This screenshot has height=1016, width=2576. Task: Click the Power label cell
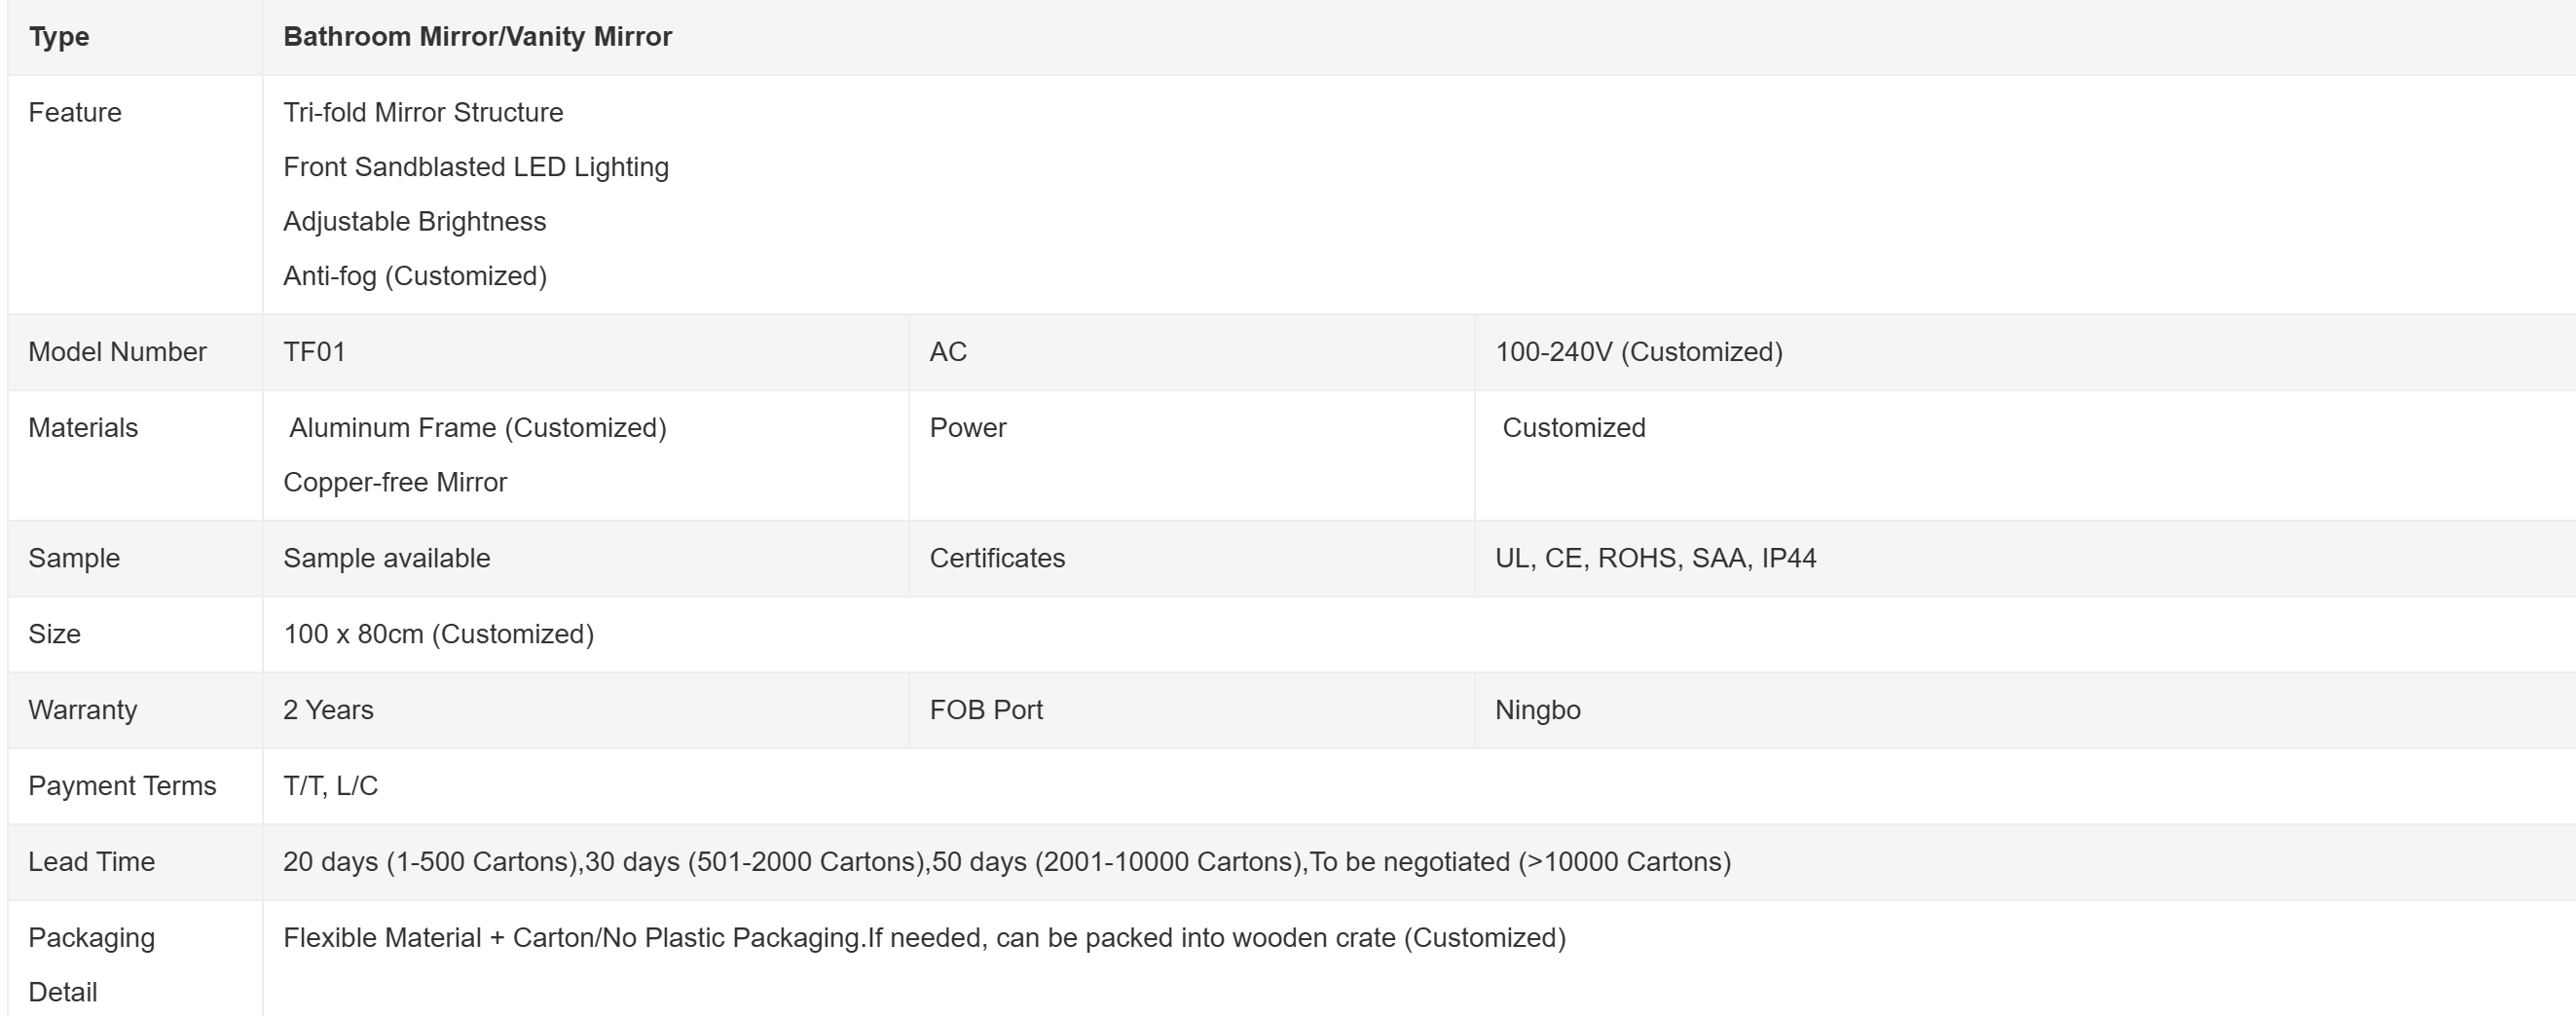coord(968,428)
